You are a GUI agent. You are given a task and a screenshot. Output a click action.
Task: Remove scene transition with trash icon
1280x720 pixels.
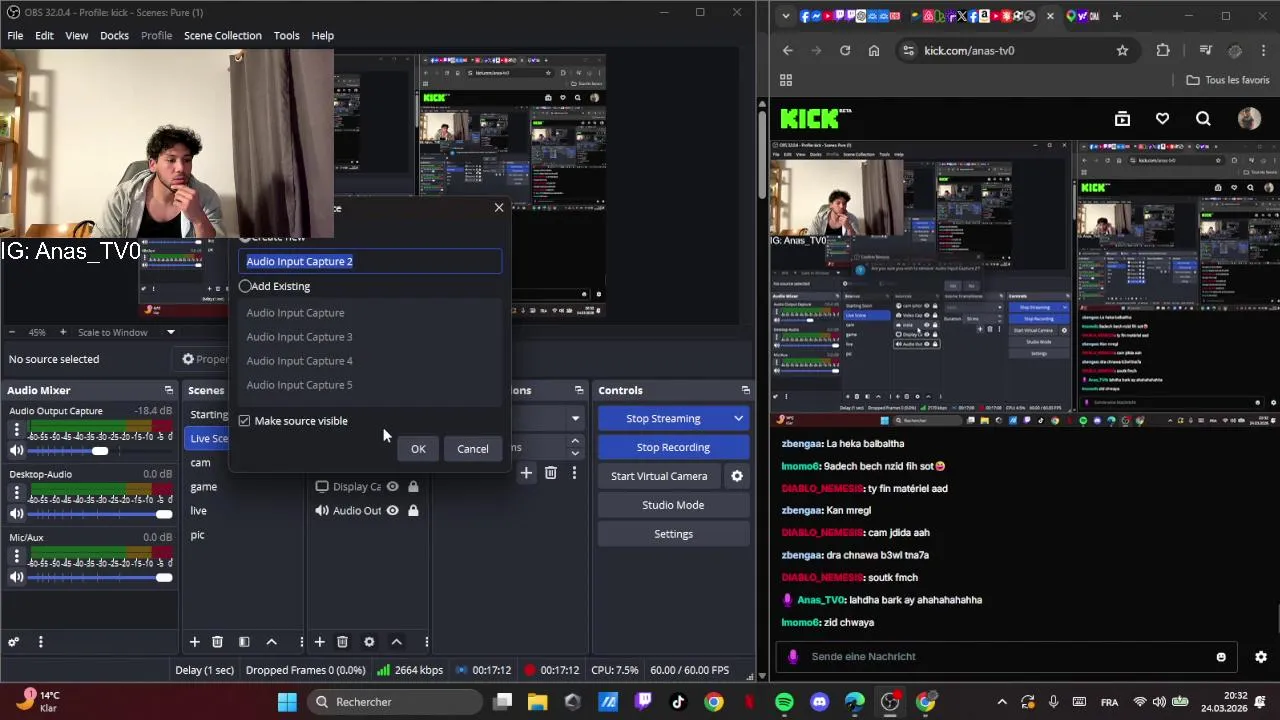550,473
